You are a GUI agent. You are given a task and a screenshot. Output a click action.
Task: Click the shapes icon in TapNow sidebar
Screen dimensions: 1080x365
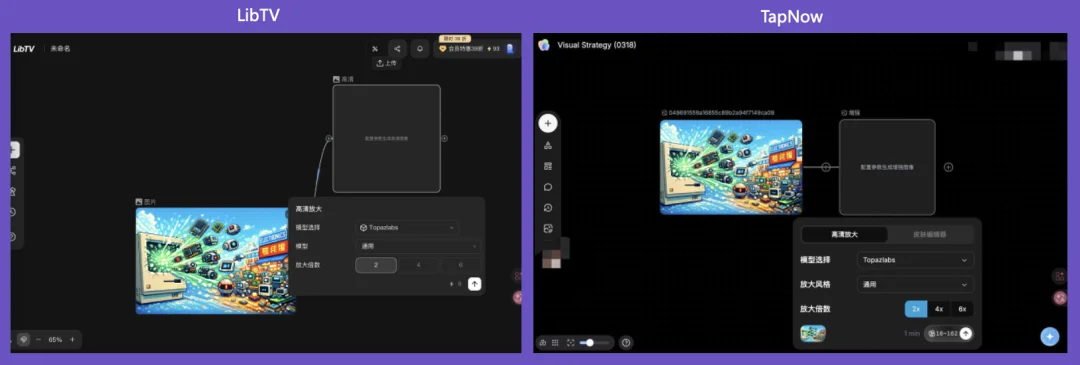coord(548,145)
